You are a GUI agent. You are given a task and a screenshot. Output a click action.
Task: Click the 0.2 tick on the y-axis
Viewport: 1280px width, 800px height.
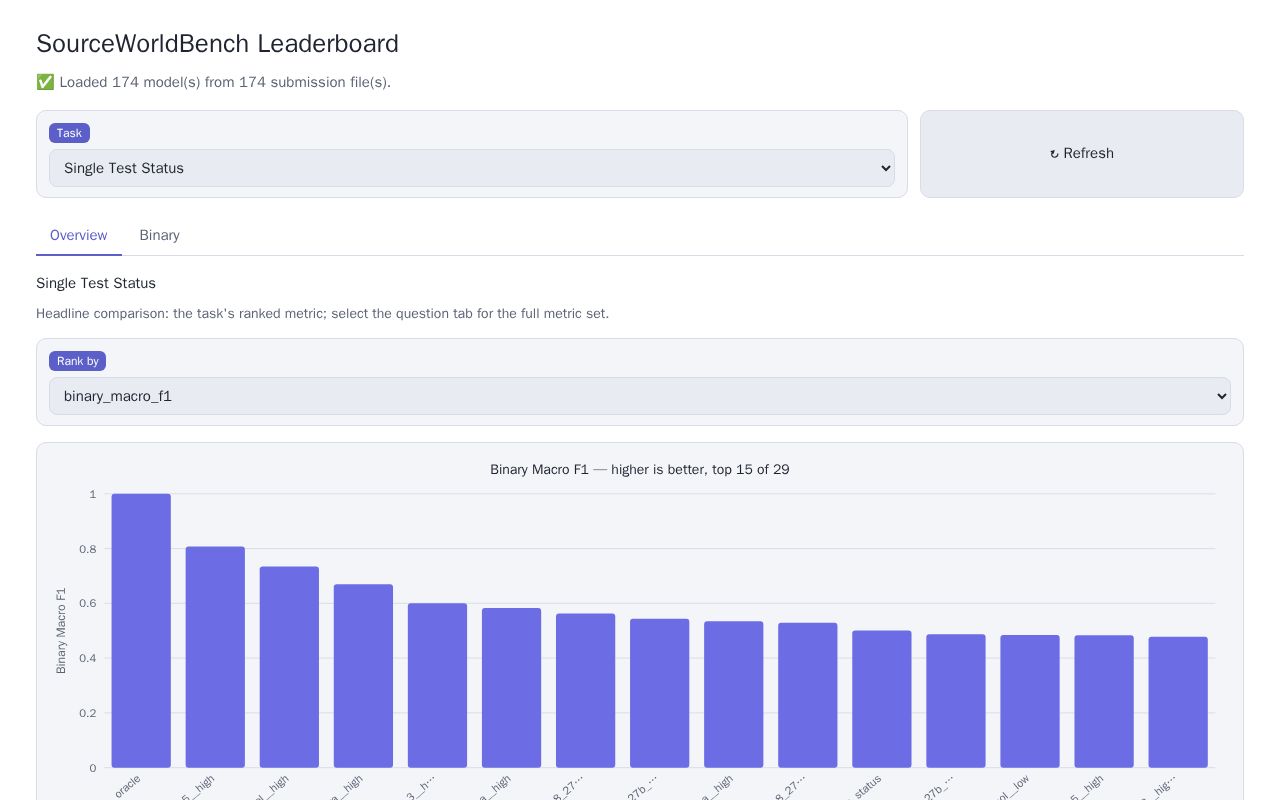coord(90,713)
